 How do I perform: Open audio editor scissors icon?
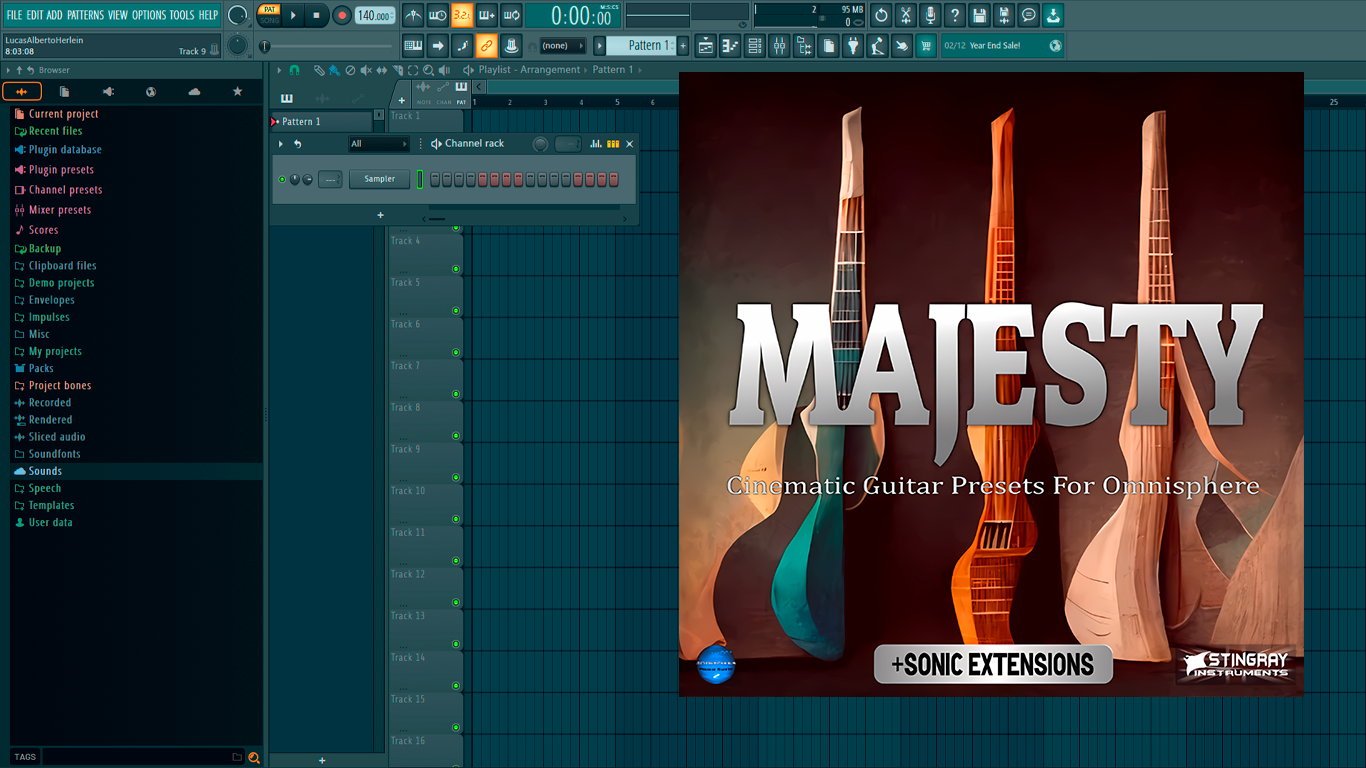pos(906,15)
